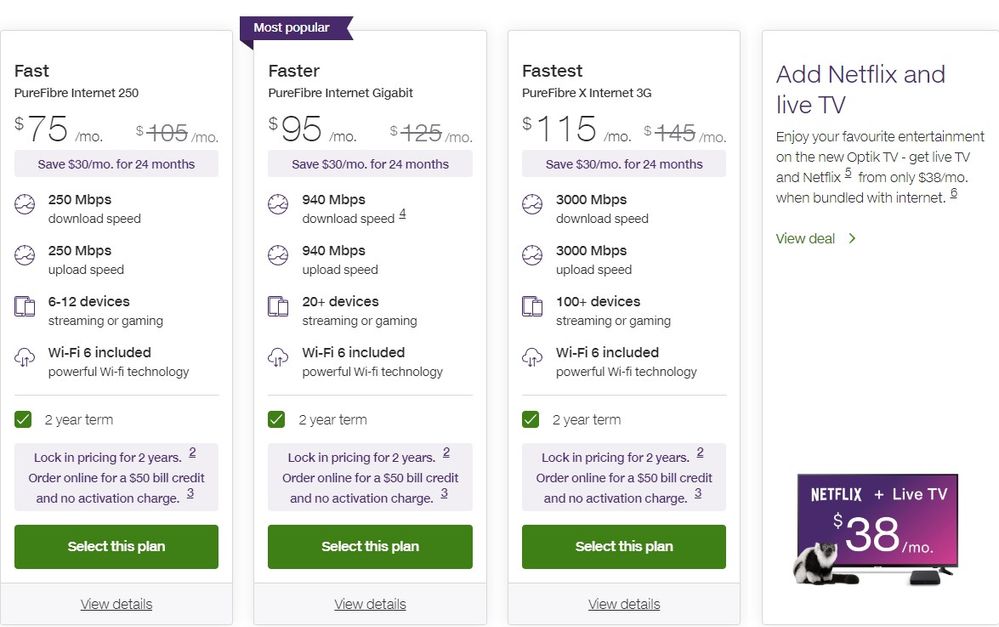Click upload speed gauge icon in Faster plan

[278, 256]
